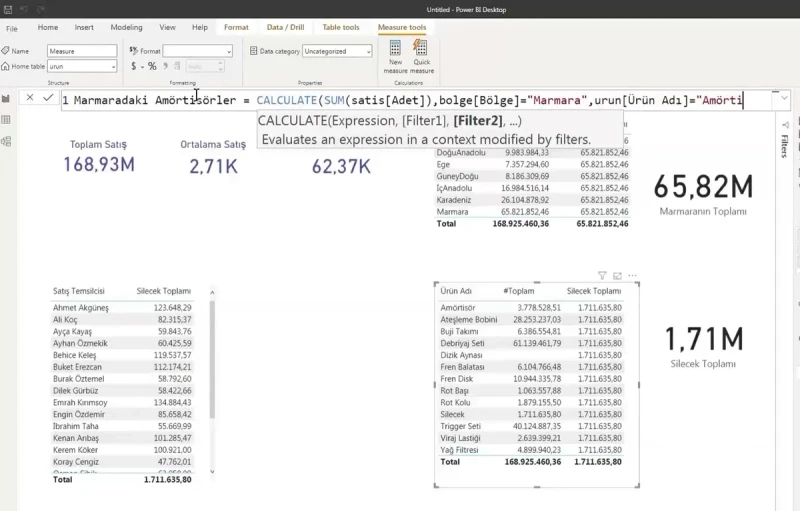Click the Redo arrow in title bar
The height and width of the screenshot is (511, 800).
click(x=40, y=9)
